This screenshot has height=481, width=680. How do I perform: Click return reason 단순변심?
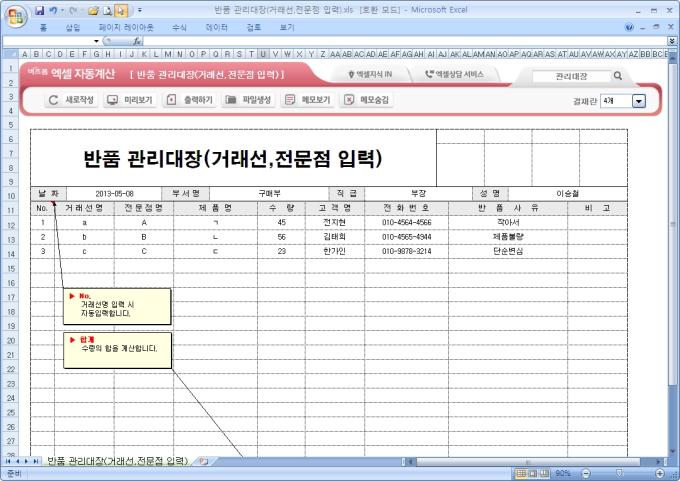[x=508, y=252]
